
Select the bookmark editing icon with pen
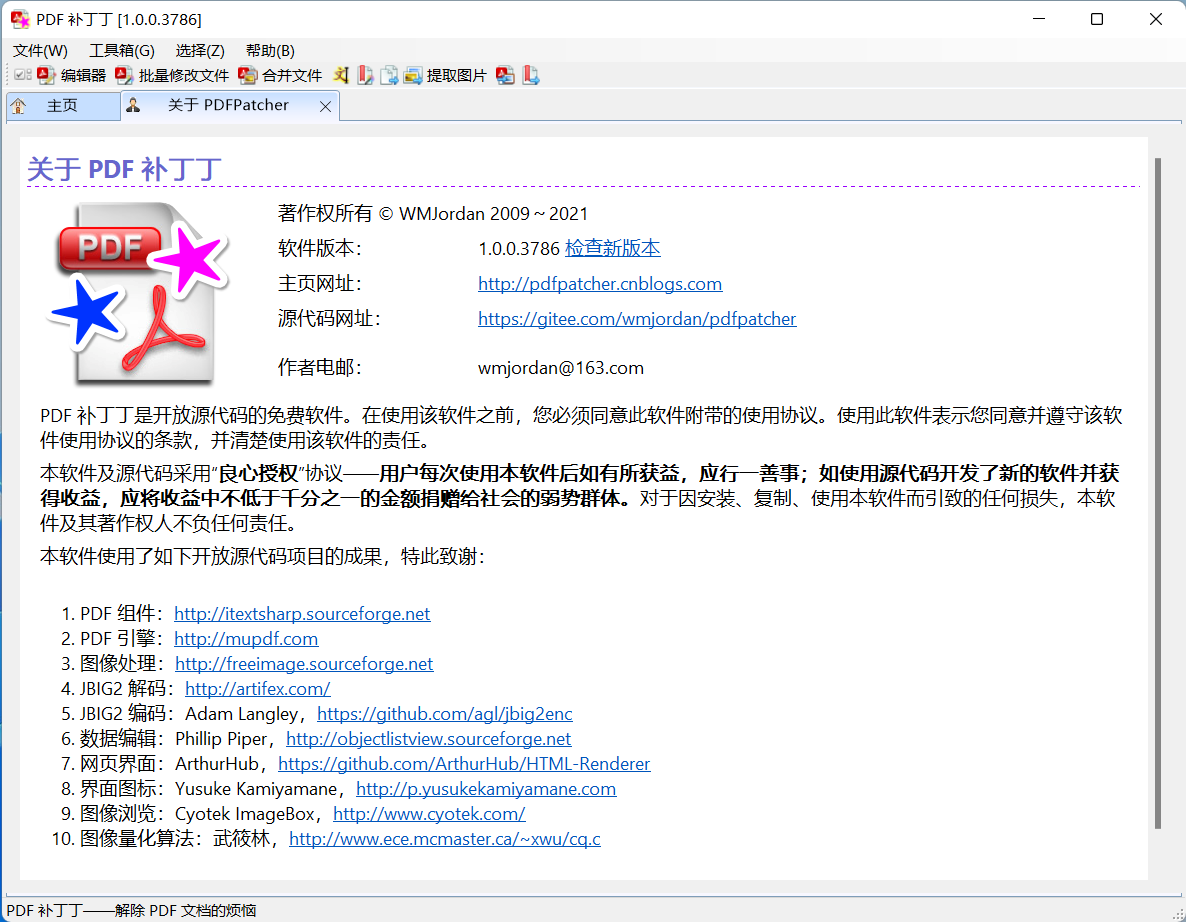pyautogui.click(x=363, y=75)
